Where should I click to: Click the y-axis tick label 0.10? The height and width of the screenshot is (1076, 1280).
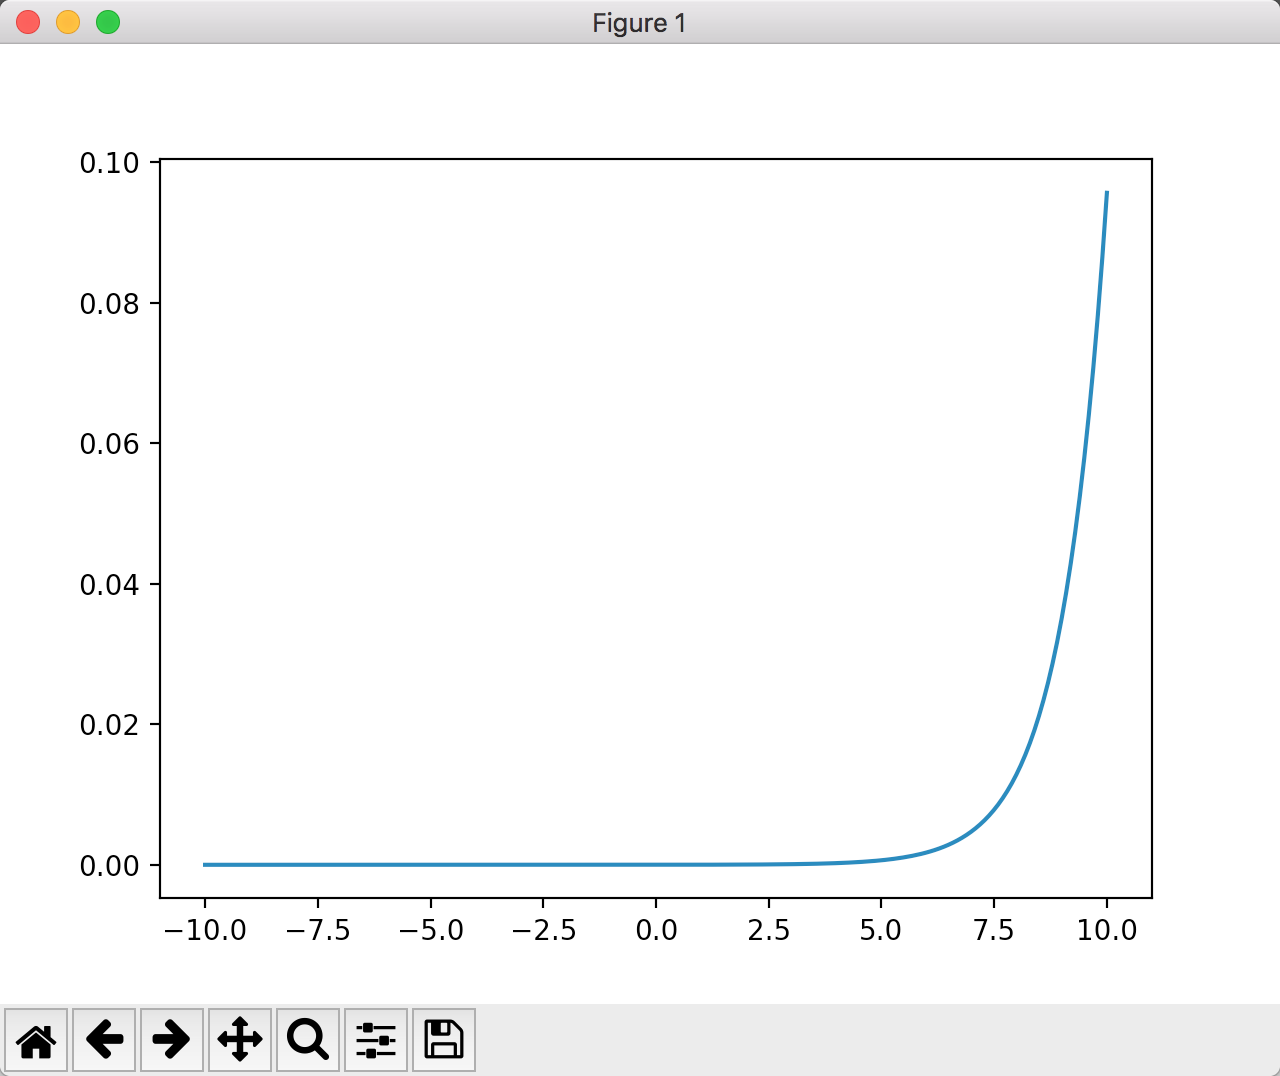click(111, 162)
